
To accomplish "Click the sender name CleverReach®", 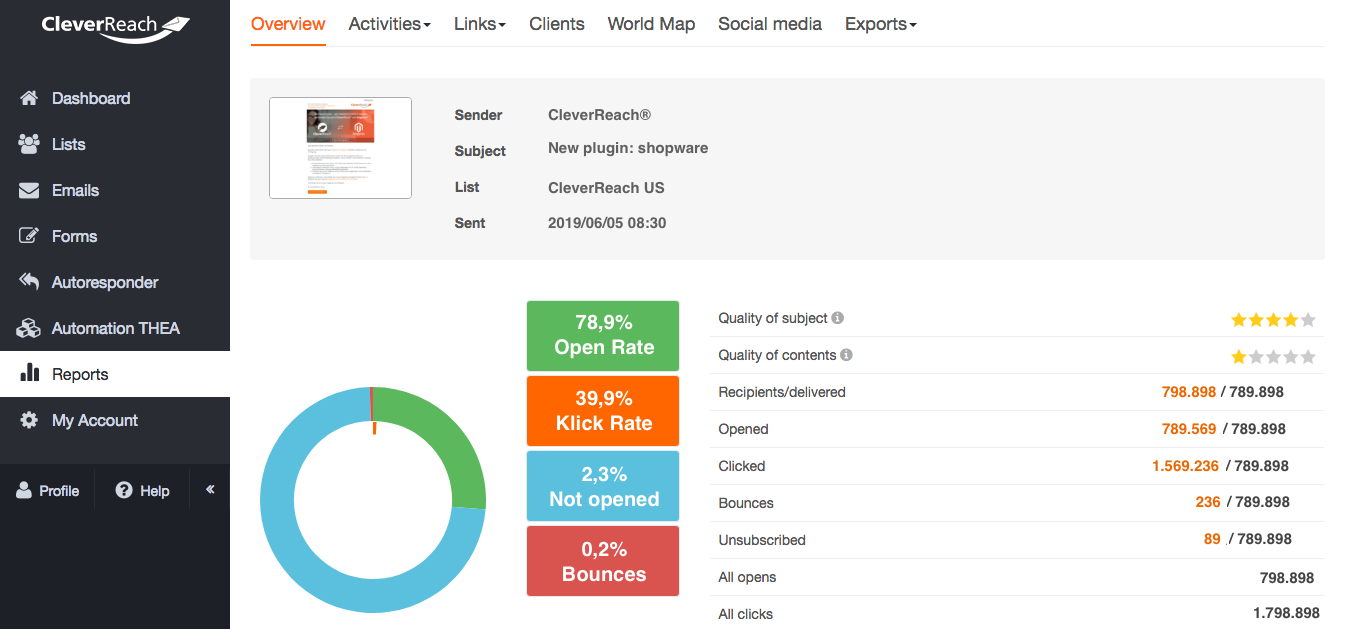I will click(600, 115).
